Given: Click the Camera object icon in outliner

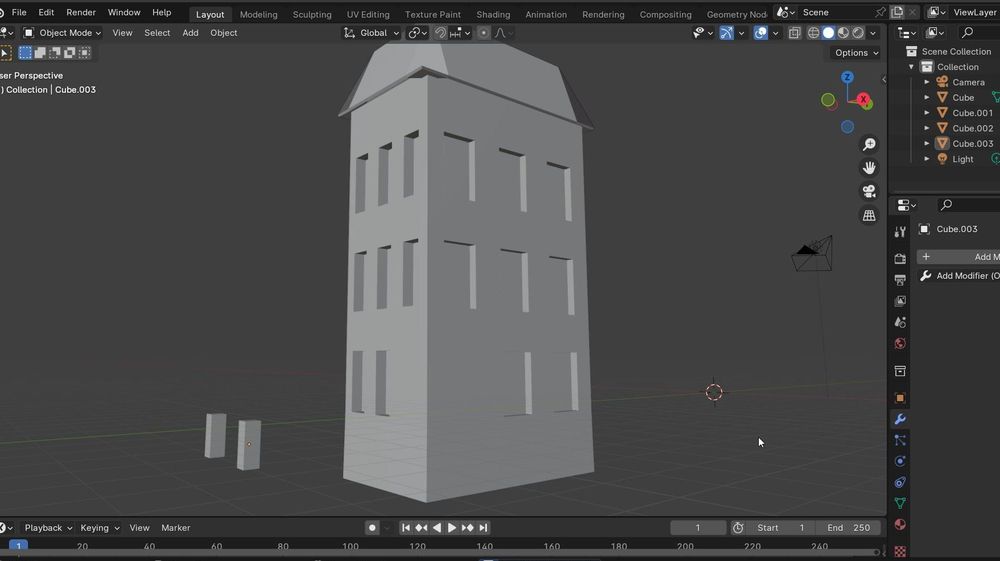Looking at the screenshot, I should click(x=942, y=82).
